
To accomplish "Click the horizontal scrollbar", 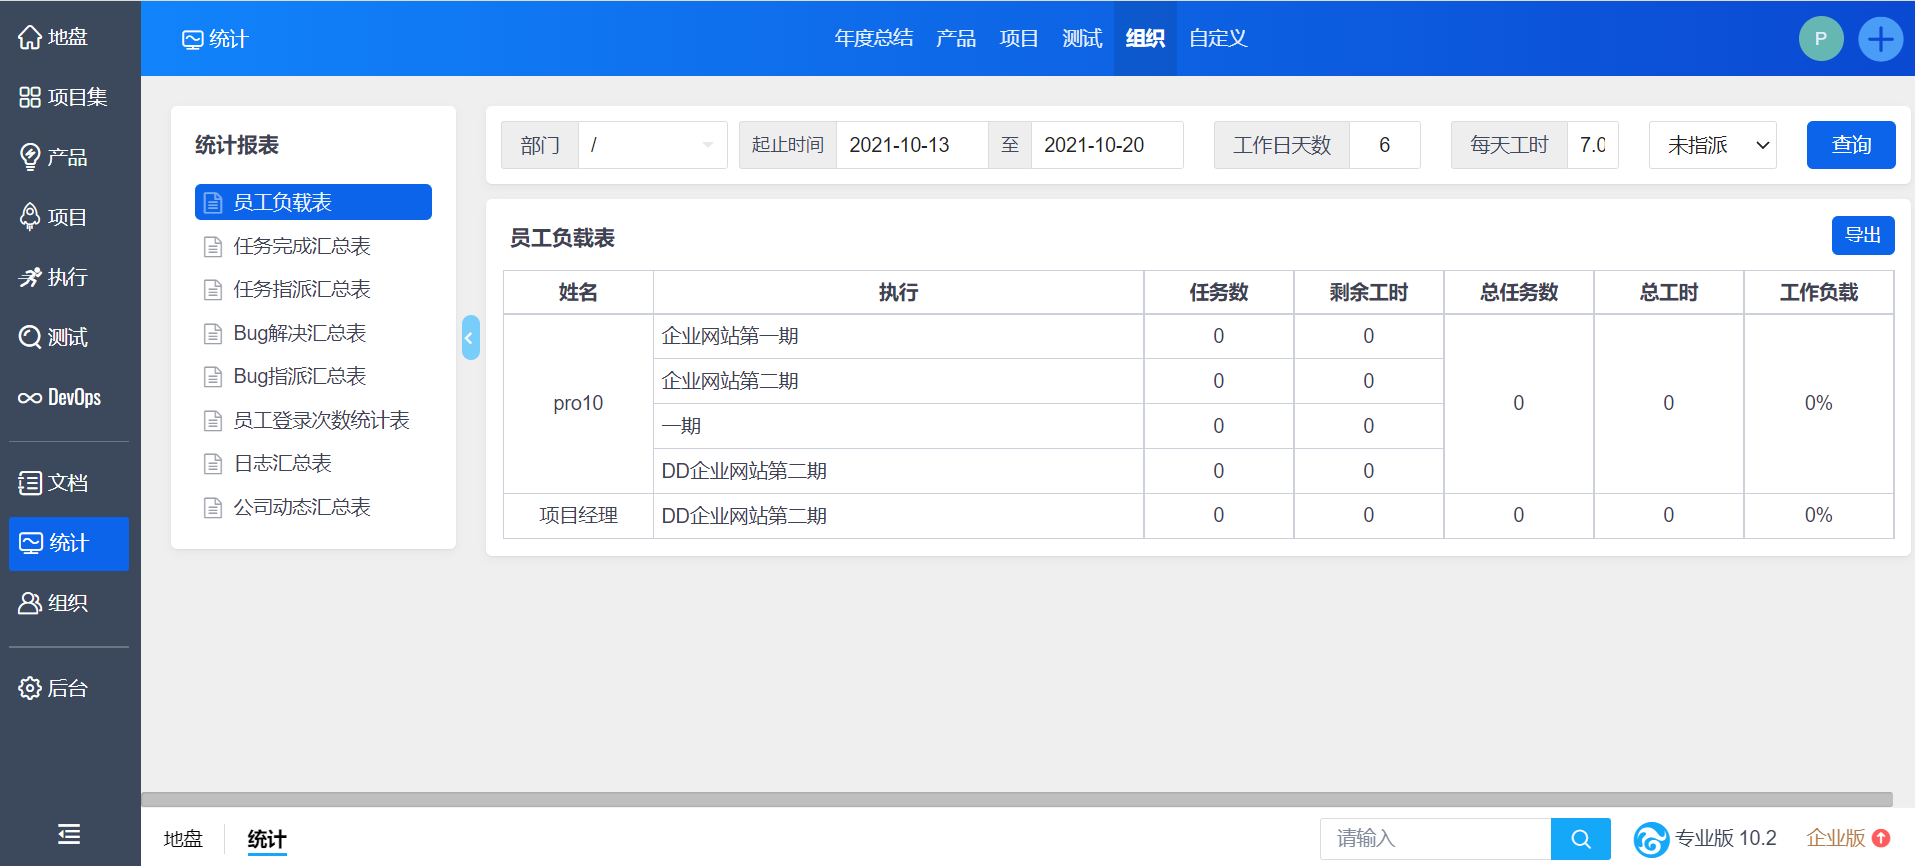I will coord(1017,799).
